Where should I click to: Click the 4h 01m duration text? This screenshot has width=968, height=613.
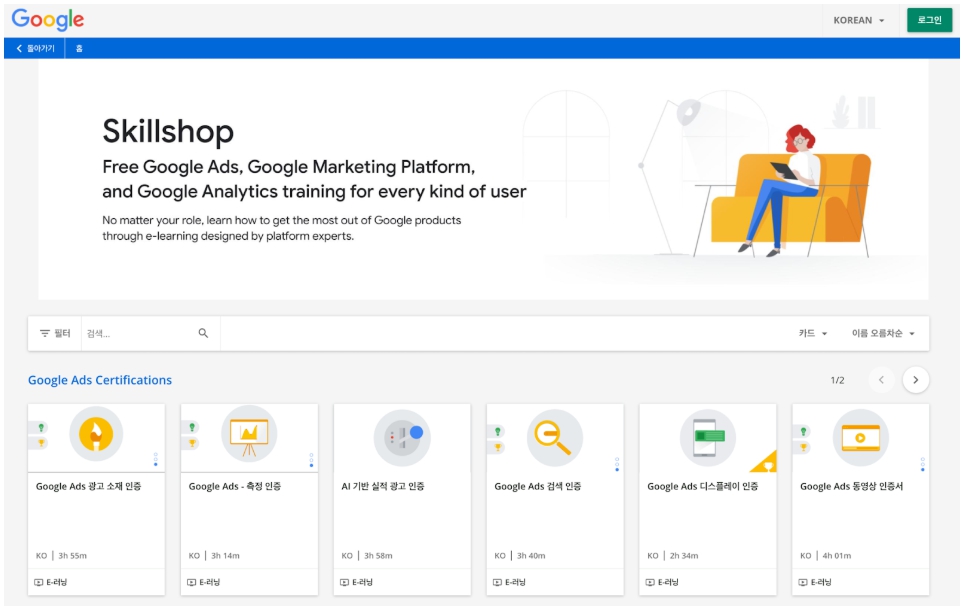837,556
